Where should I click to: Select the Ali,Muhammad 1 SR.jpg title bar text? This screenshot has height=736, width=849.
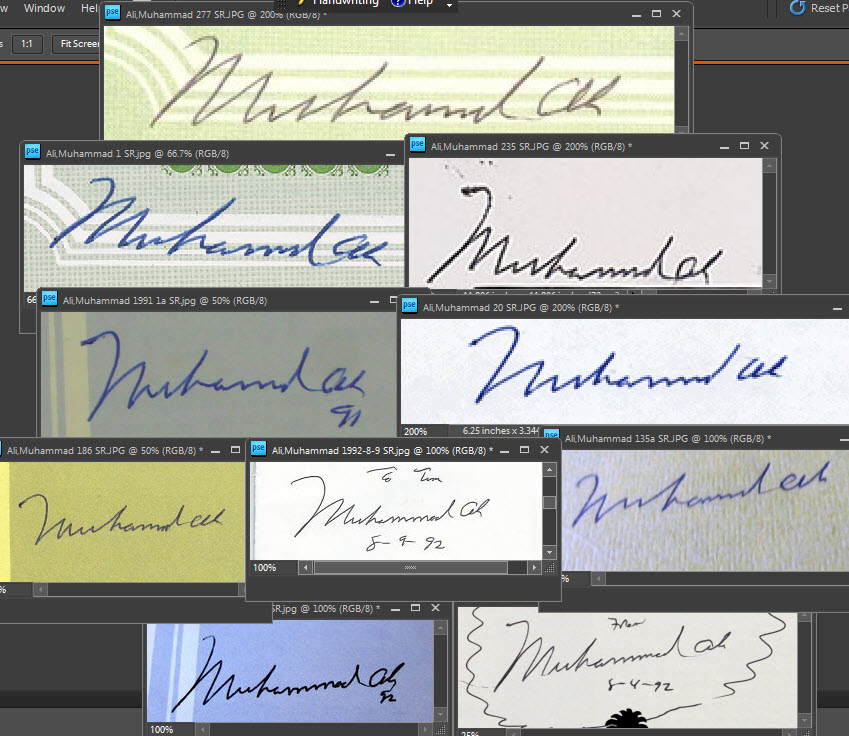[137, 154]
